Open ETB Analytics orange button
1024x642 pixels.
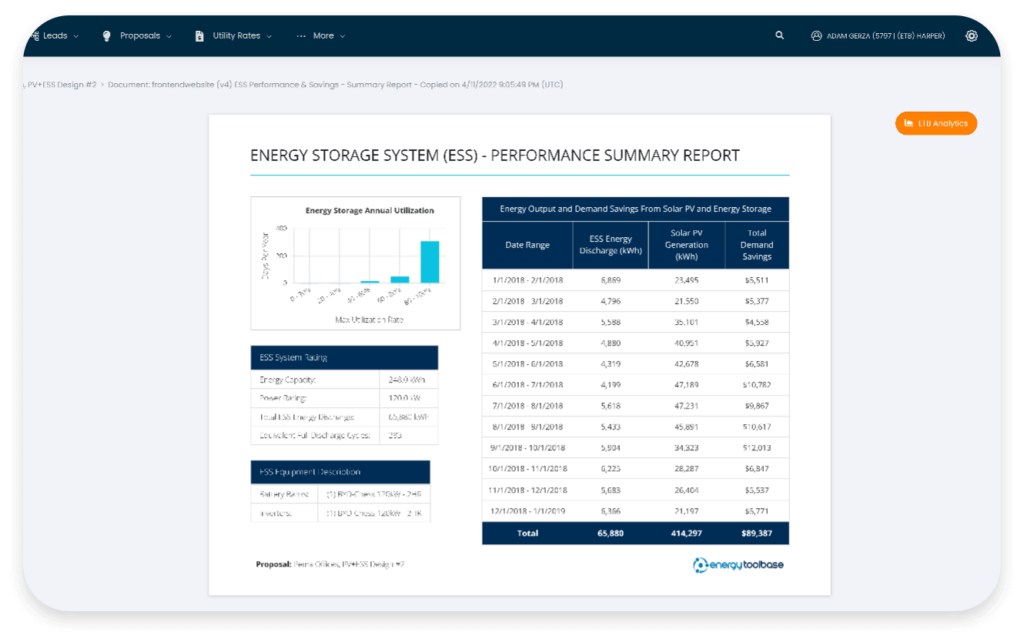click(936, 123)
